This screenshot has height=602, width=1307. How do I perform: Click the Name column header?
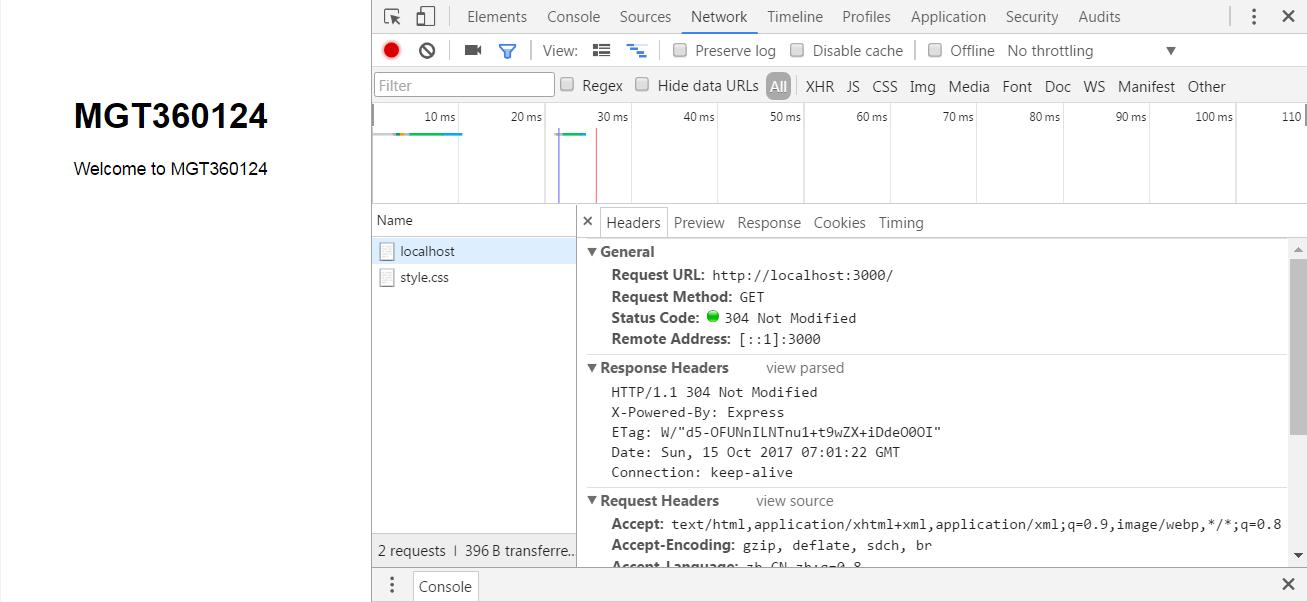(x=474, y=220)
